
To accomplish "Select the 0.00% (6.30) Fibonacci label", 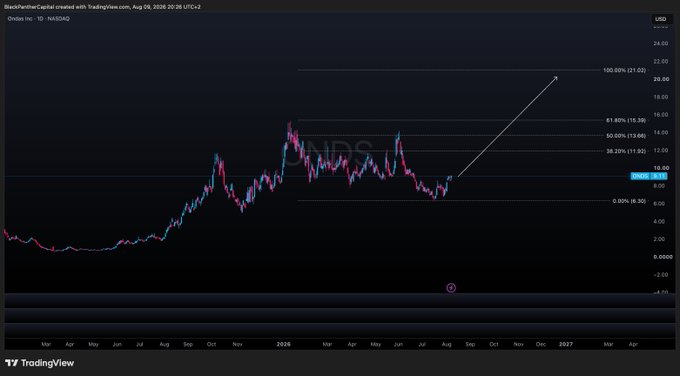I will pos(629,201).
